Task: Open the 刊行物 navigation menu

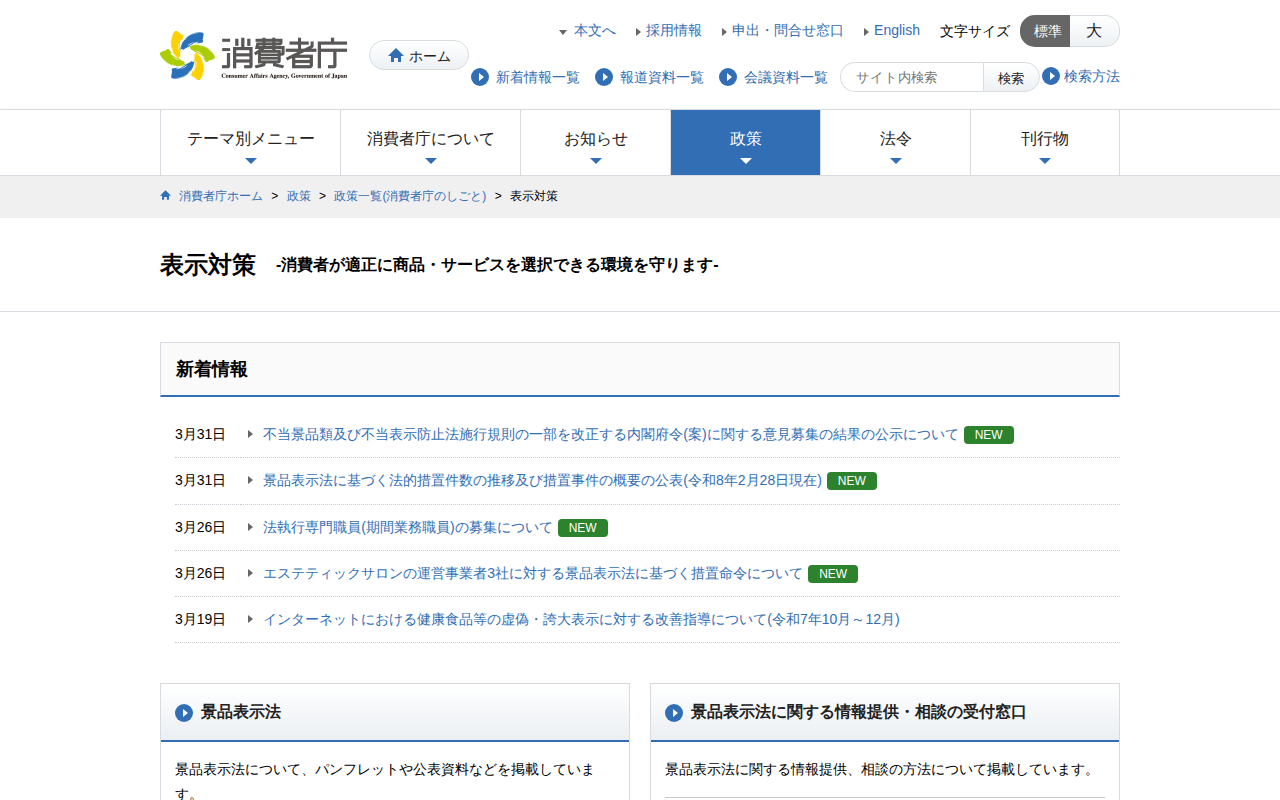Action: pyautogui.click(x=1044, y=142)
